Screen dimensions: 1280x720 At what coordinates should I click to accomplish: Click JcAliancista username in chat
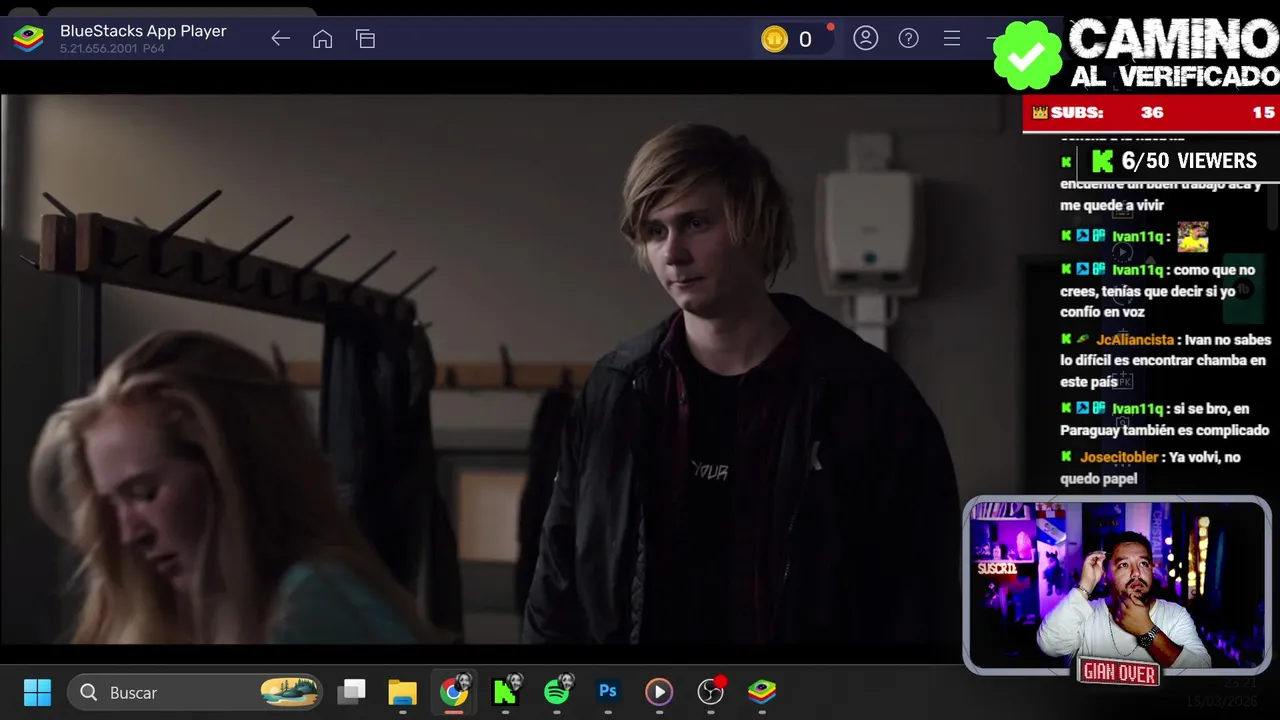tap(1134, 340)
